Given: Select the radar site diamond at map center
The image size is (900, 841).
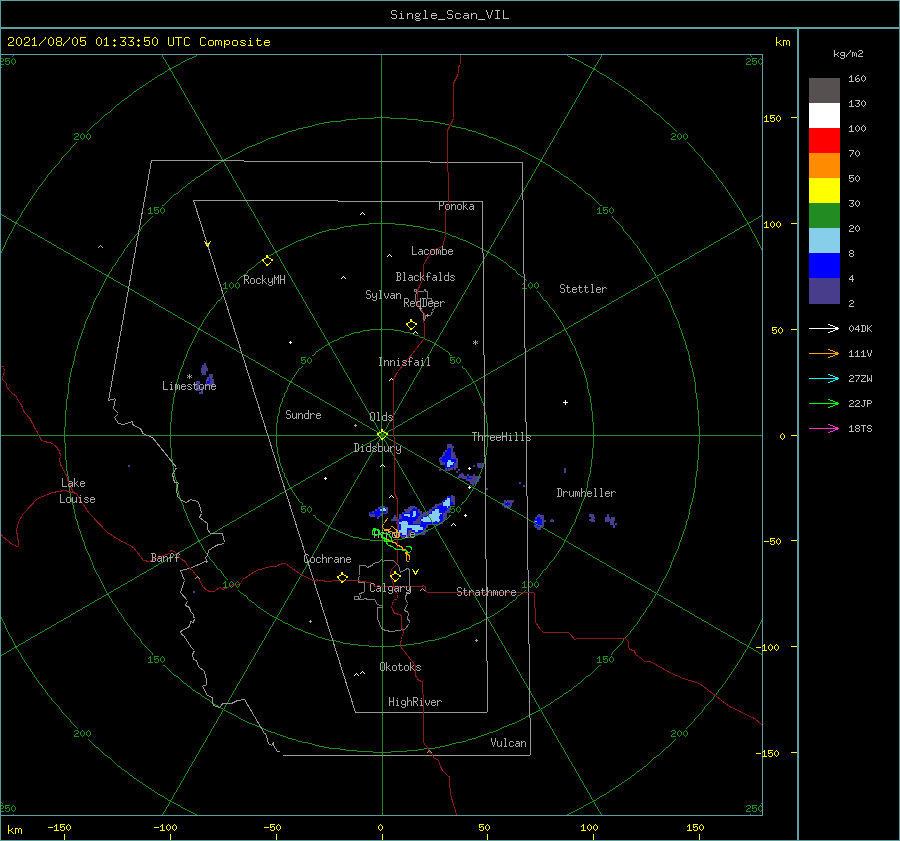Looking at the screenshot, I should point(382,435).
